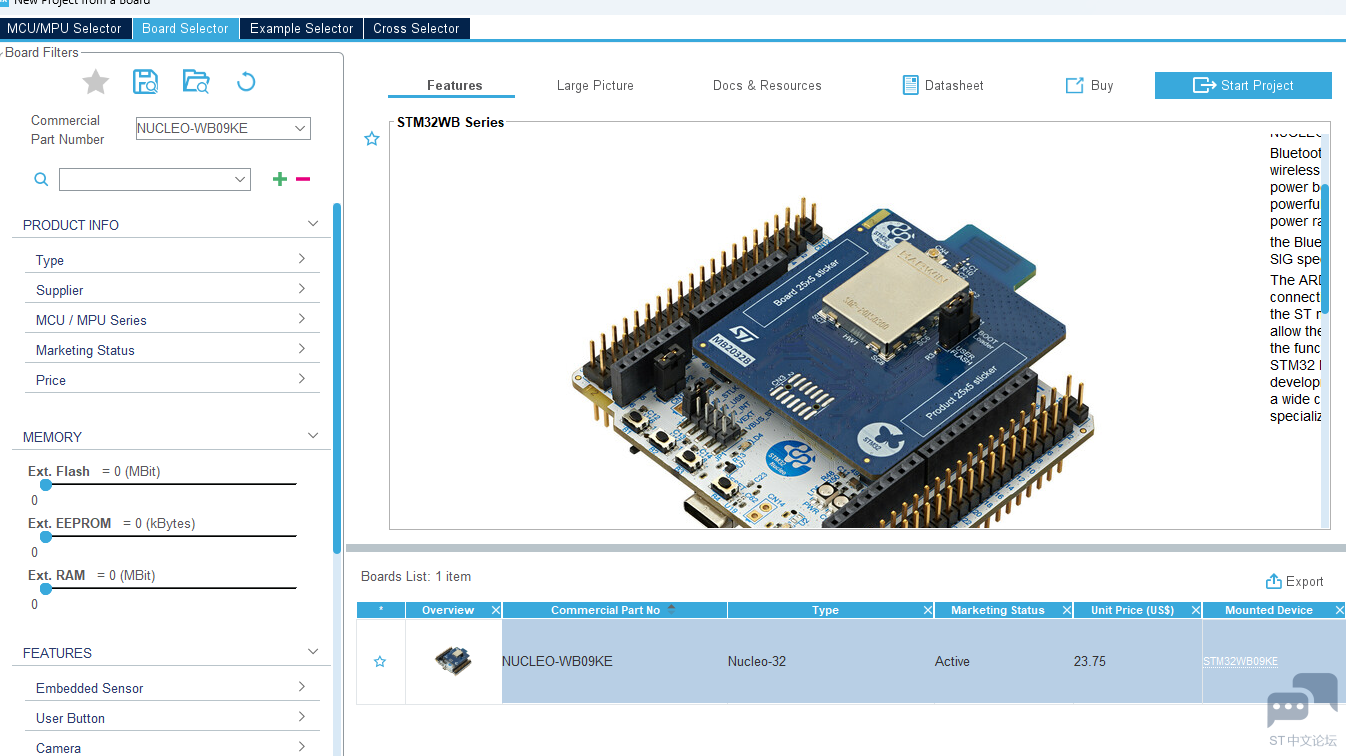
Task: Go to the Cross Selector tab
Action: click(416, 28)
